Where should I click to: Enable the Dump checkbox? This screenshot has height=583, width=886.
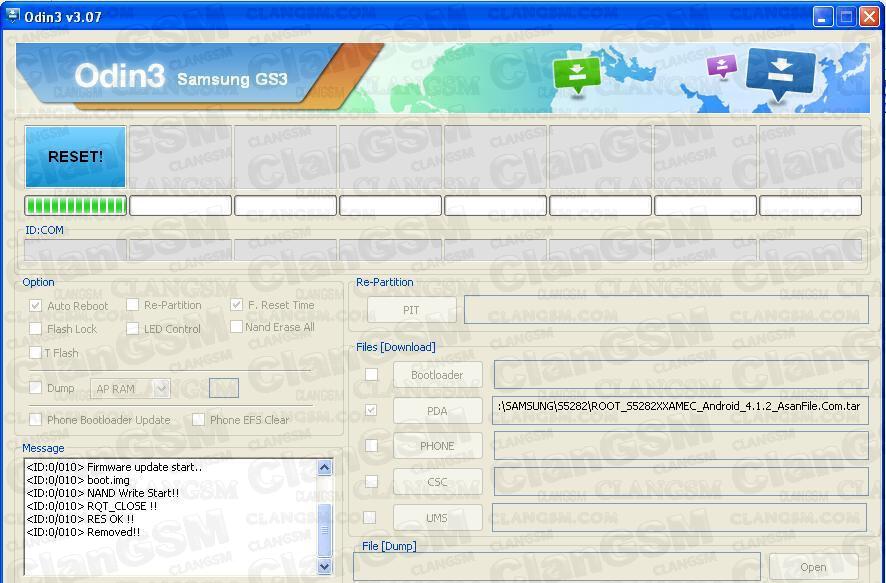35,388
